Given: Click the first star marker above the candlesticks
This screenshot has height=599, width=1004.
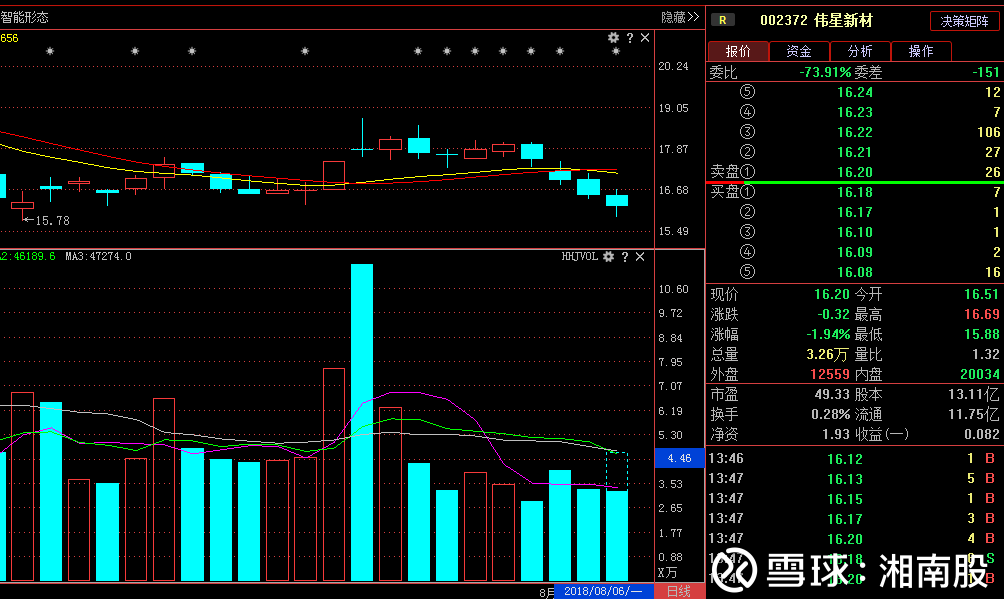Looking at the screenshot, I should [x=50, y=51].
